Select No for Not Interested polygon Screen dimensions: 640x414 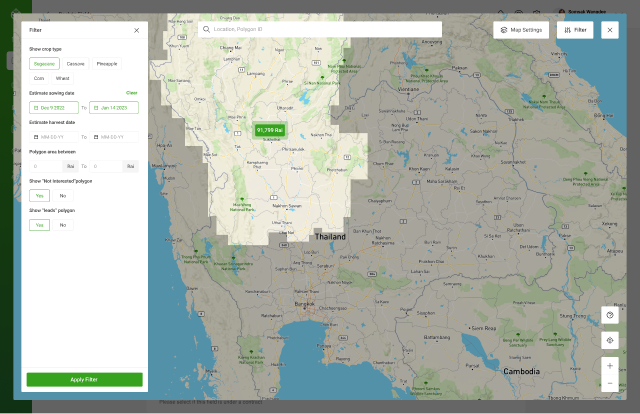click(63, 196)
